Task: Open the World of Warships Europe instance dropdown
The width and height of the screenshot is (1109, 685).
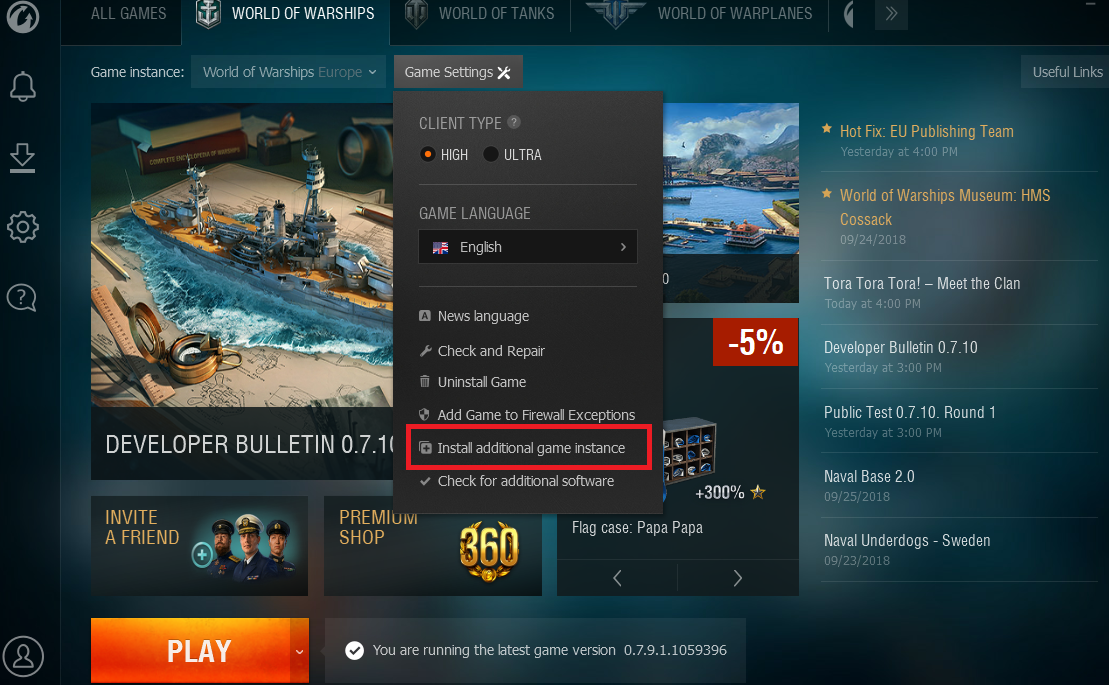Action: click(x=289, y=72)
